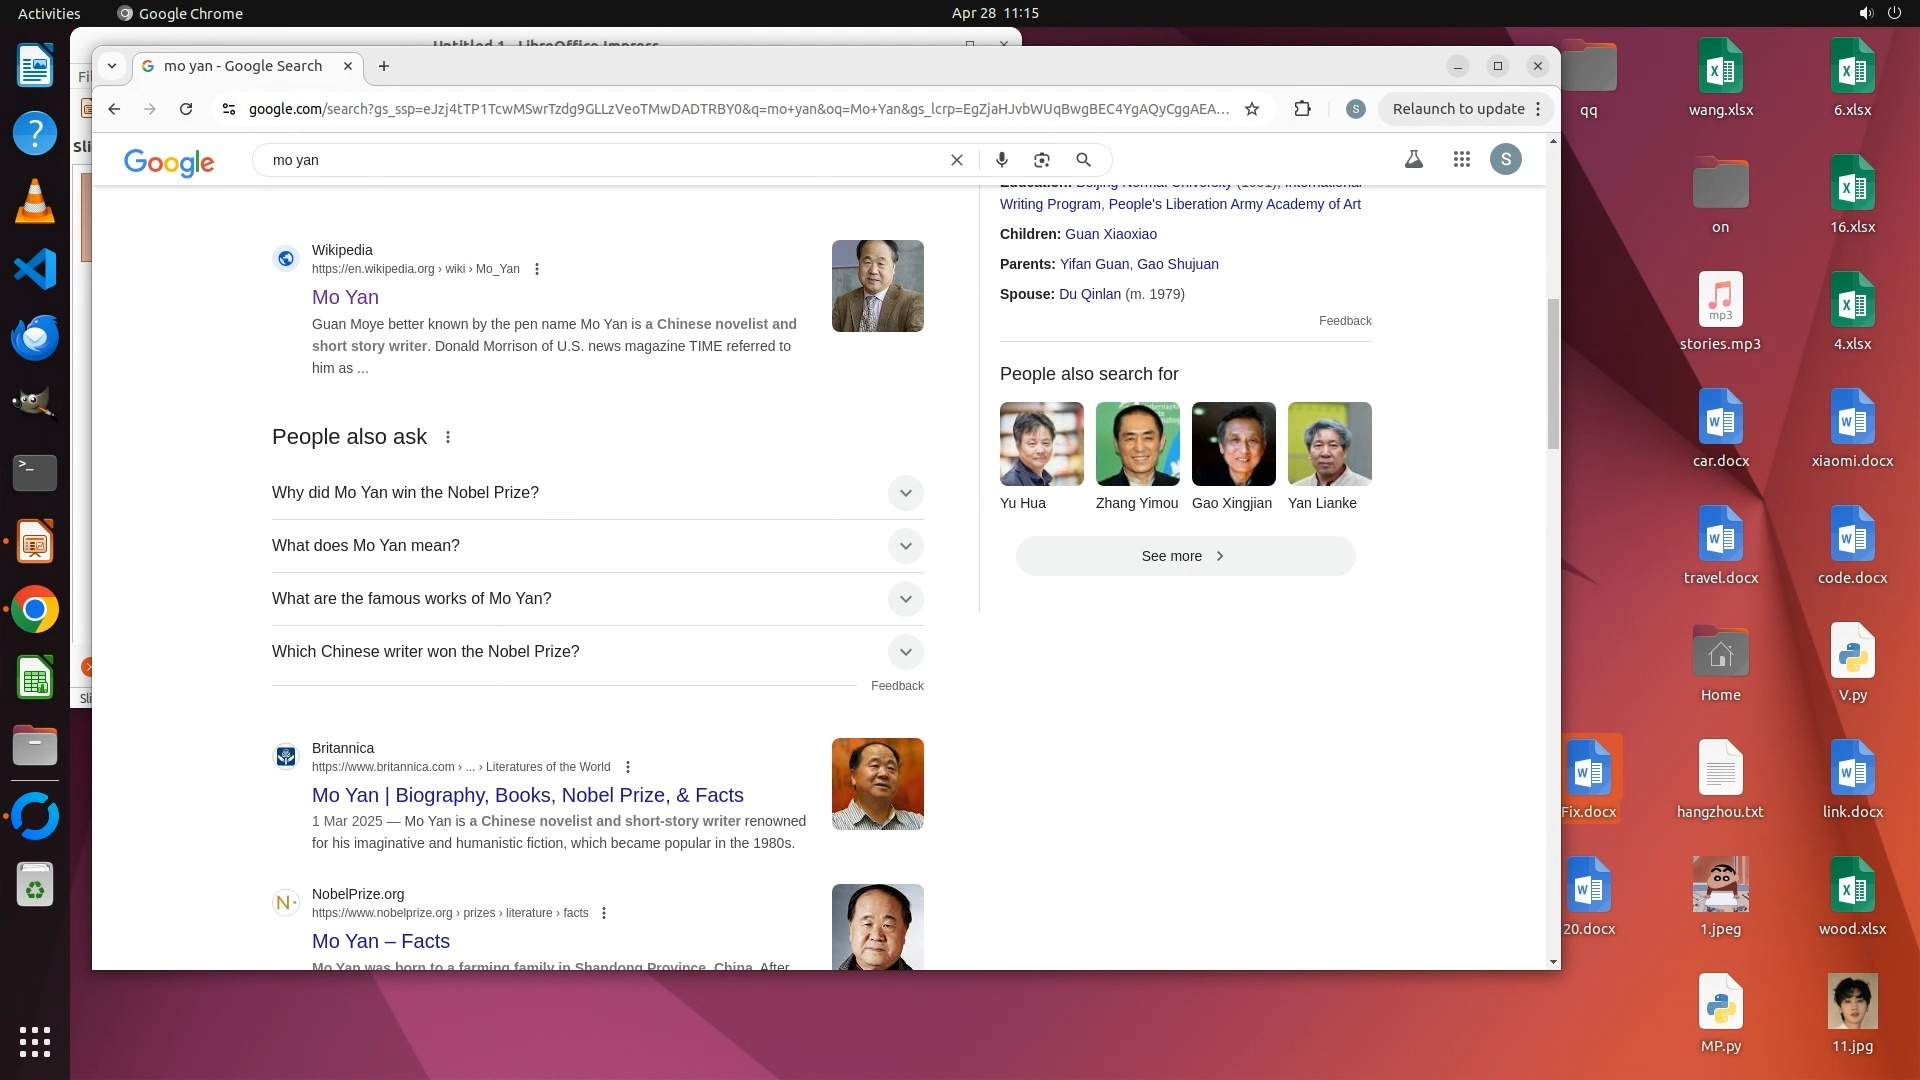Clear the search box text
Image resolution: width=1920 pixels, height=1080 pixels.
click(x=957, y=160)
